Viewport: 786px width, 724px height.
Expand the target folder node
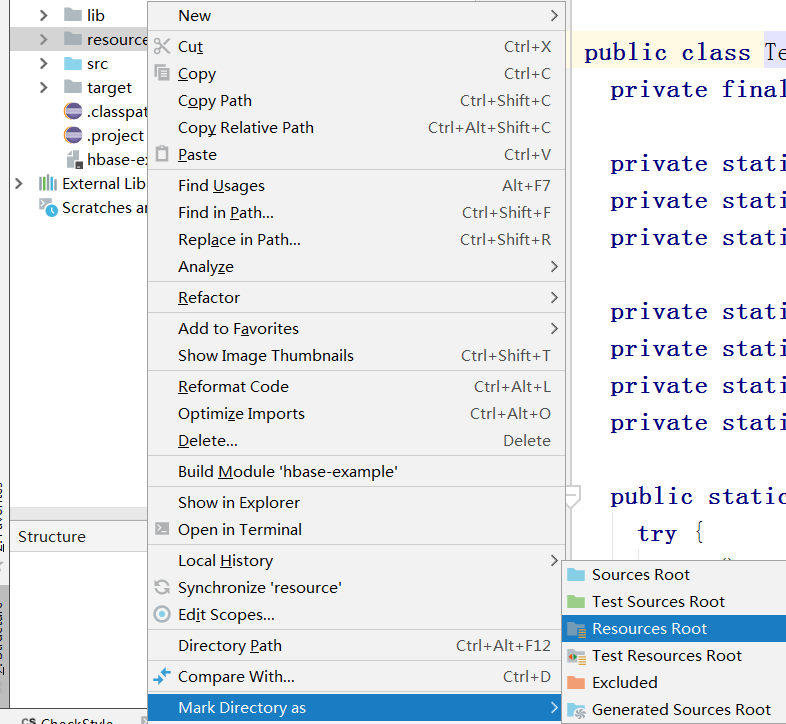tap(43, 87)
